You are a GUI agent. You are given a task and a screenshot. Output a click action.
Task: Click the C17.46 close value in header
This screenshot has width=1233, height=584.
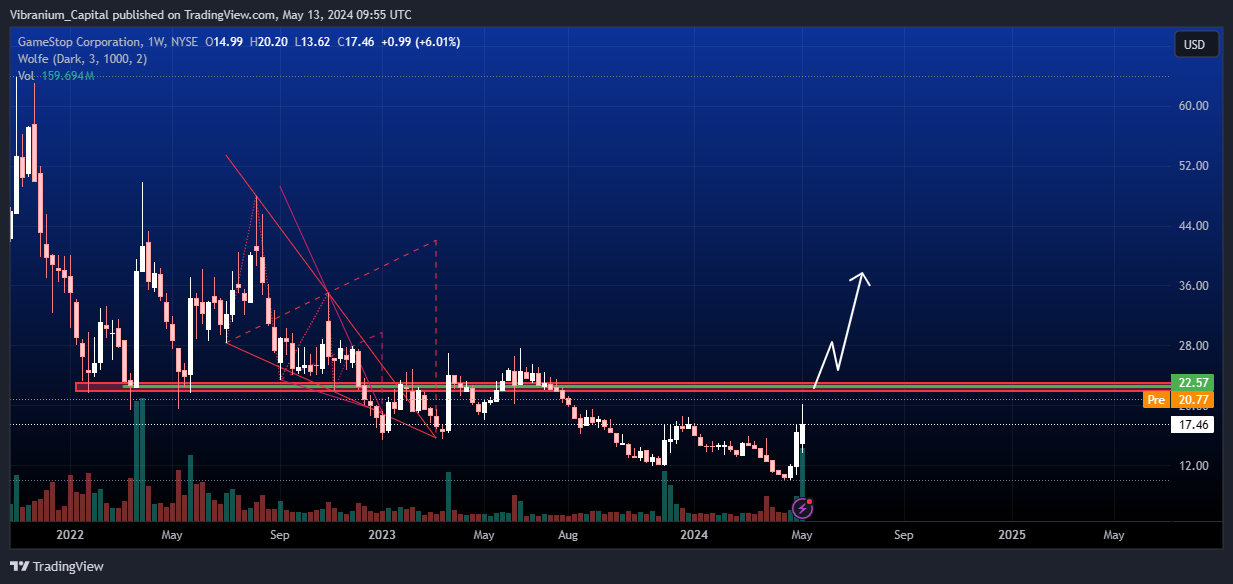[x=356, y=42]
